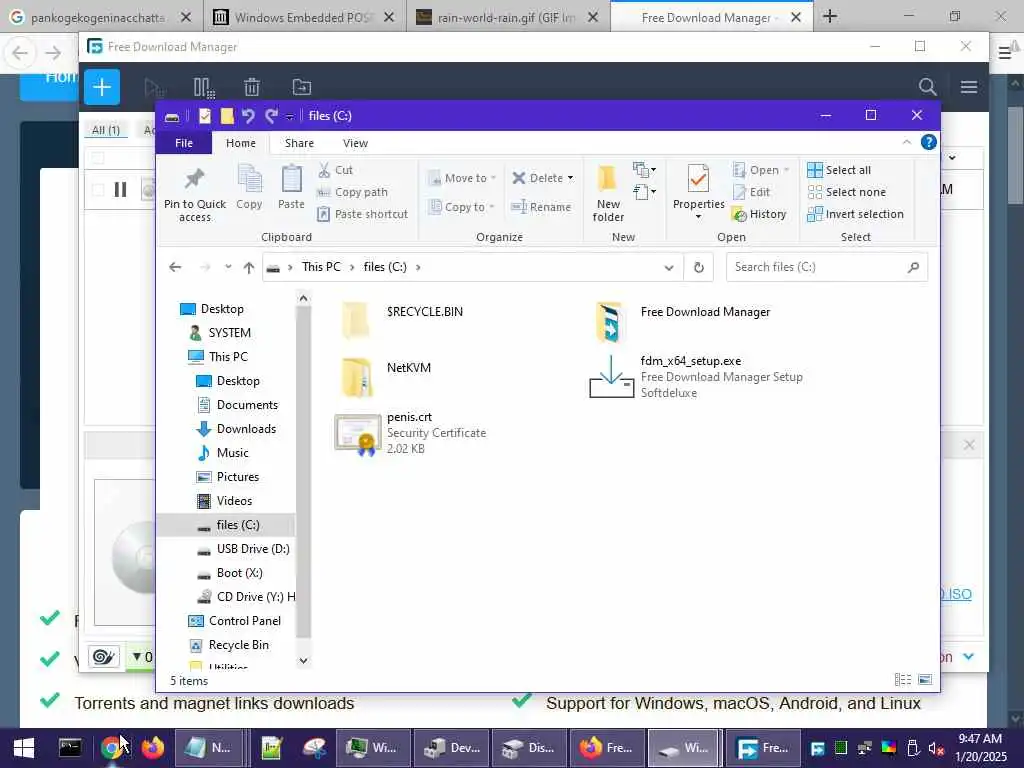Open Explorer help question mark icon
The image size is (1024, 768).
(x=929, y=142)
